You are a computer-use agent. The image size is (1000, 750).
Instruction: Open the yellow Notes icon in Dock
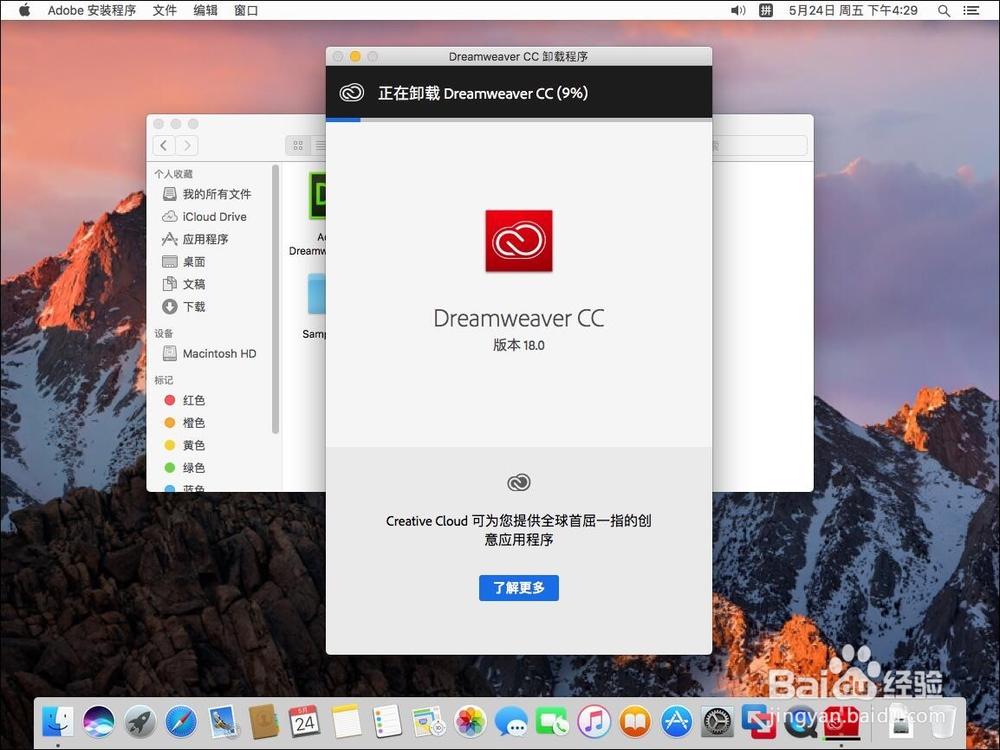point(346,722)
